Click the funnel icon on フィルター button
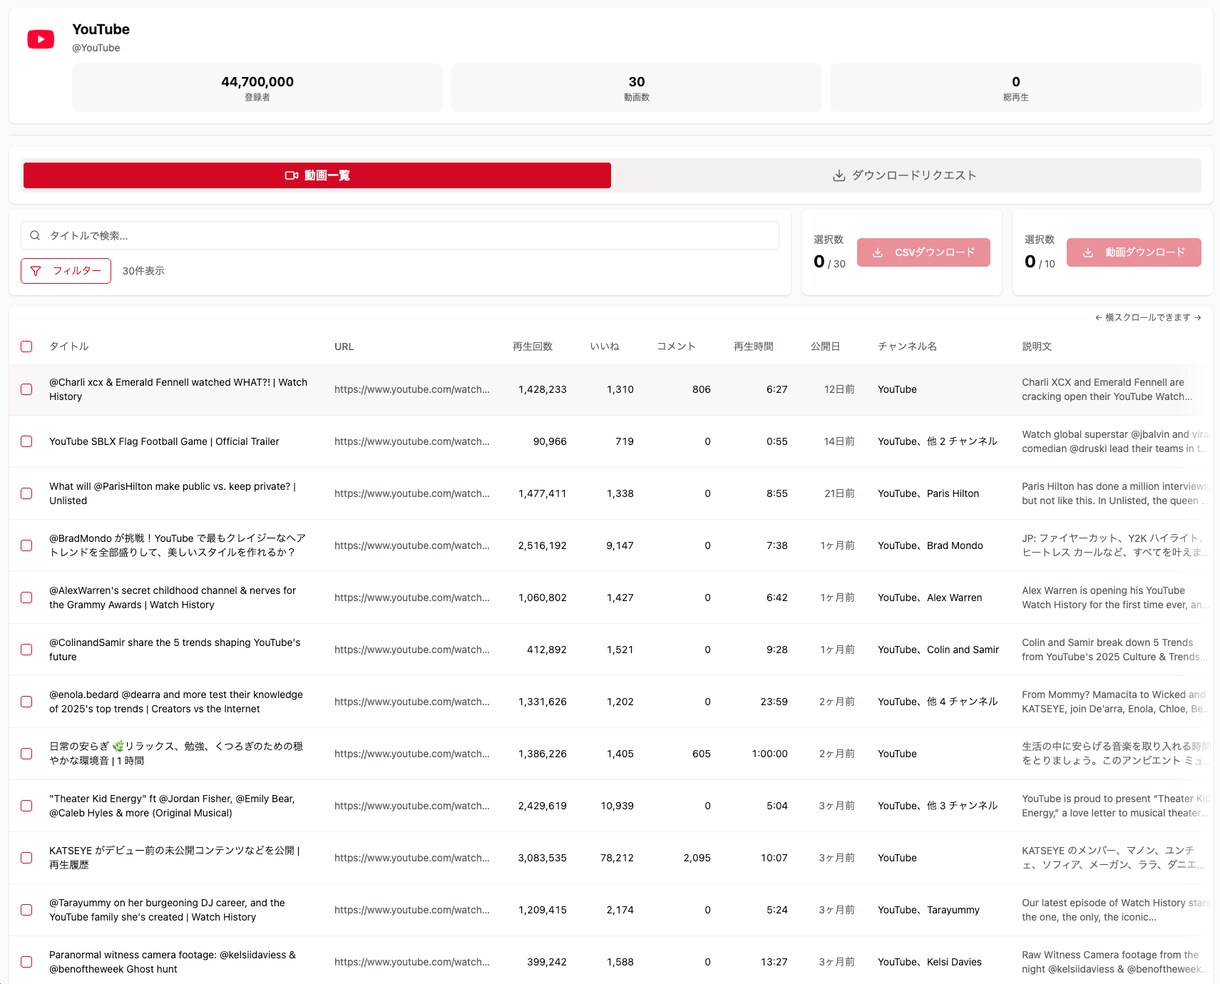 36,271
